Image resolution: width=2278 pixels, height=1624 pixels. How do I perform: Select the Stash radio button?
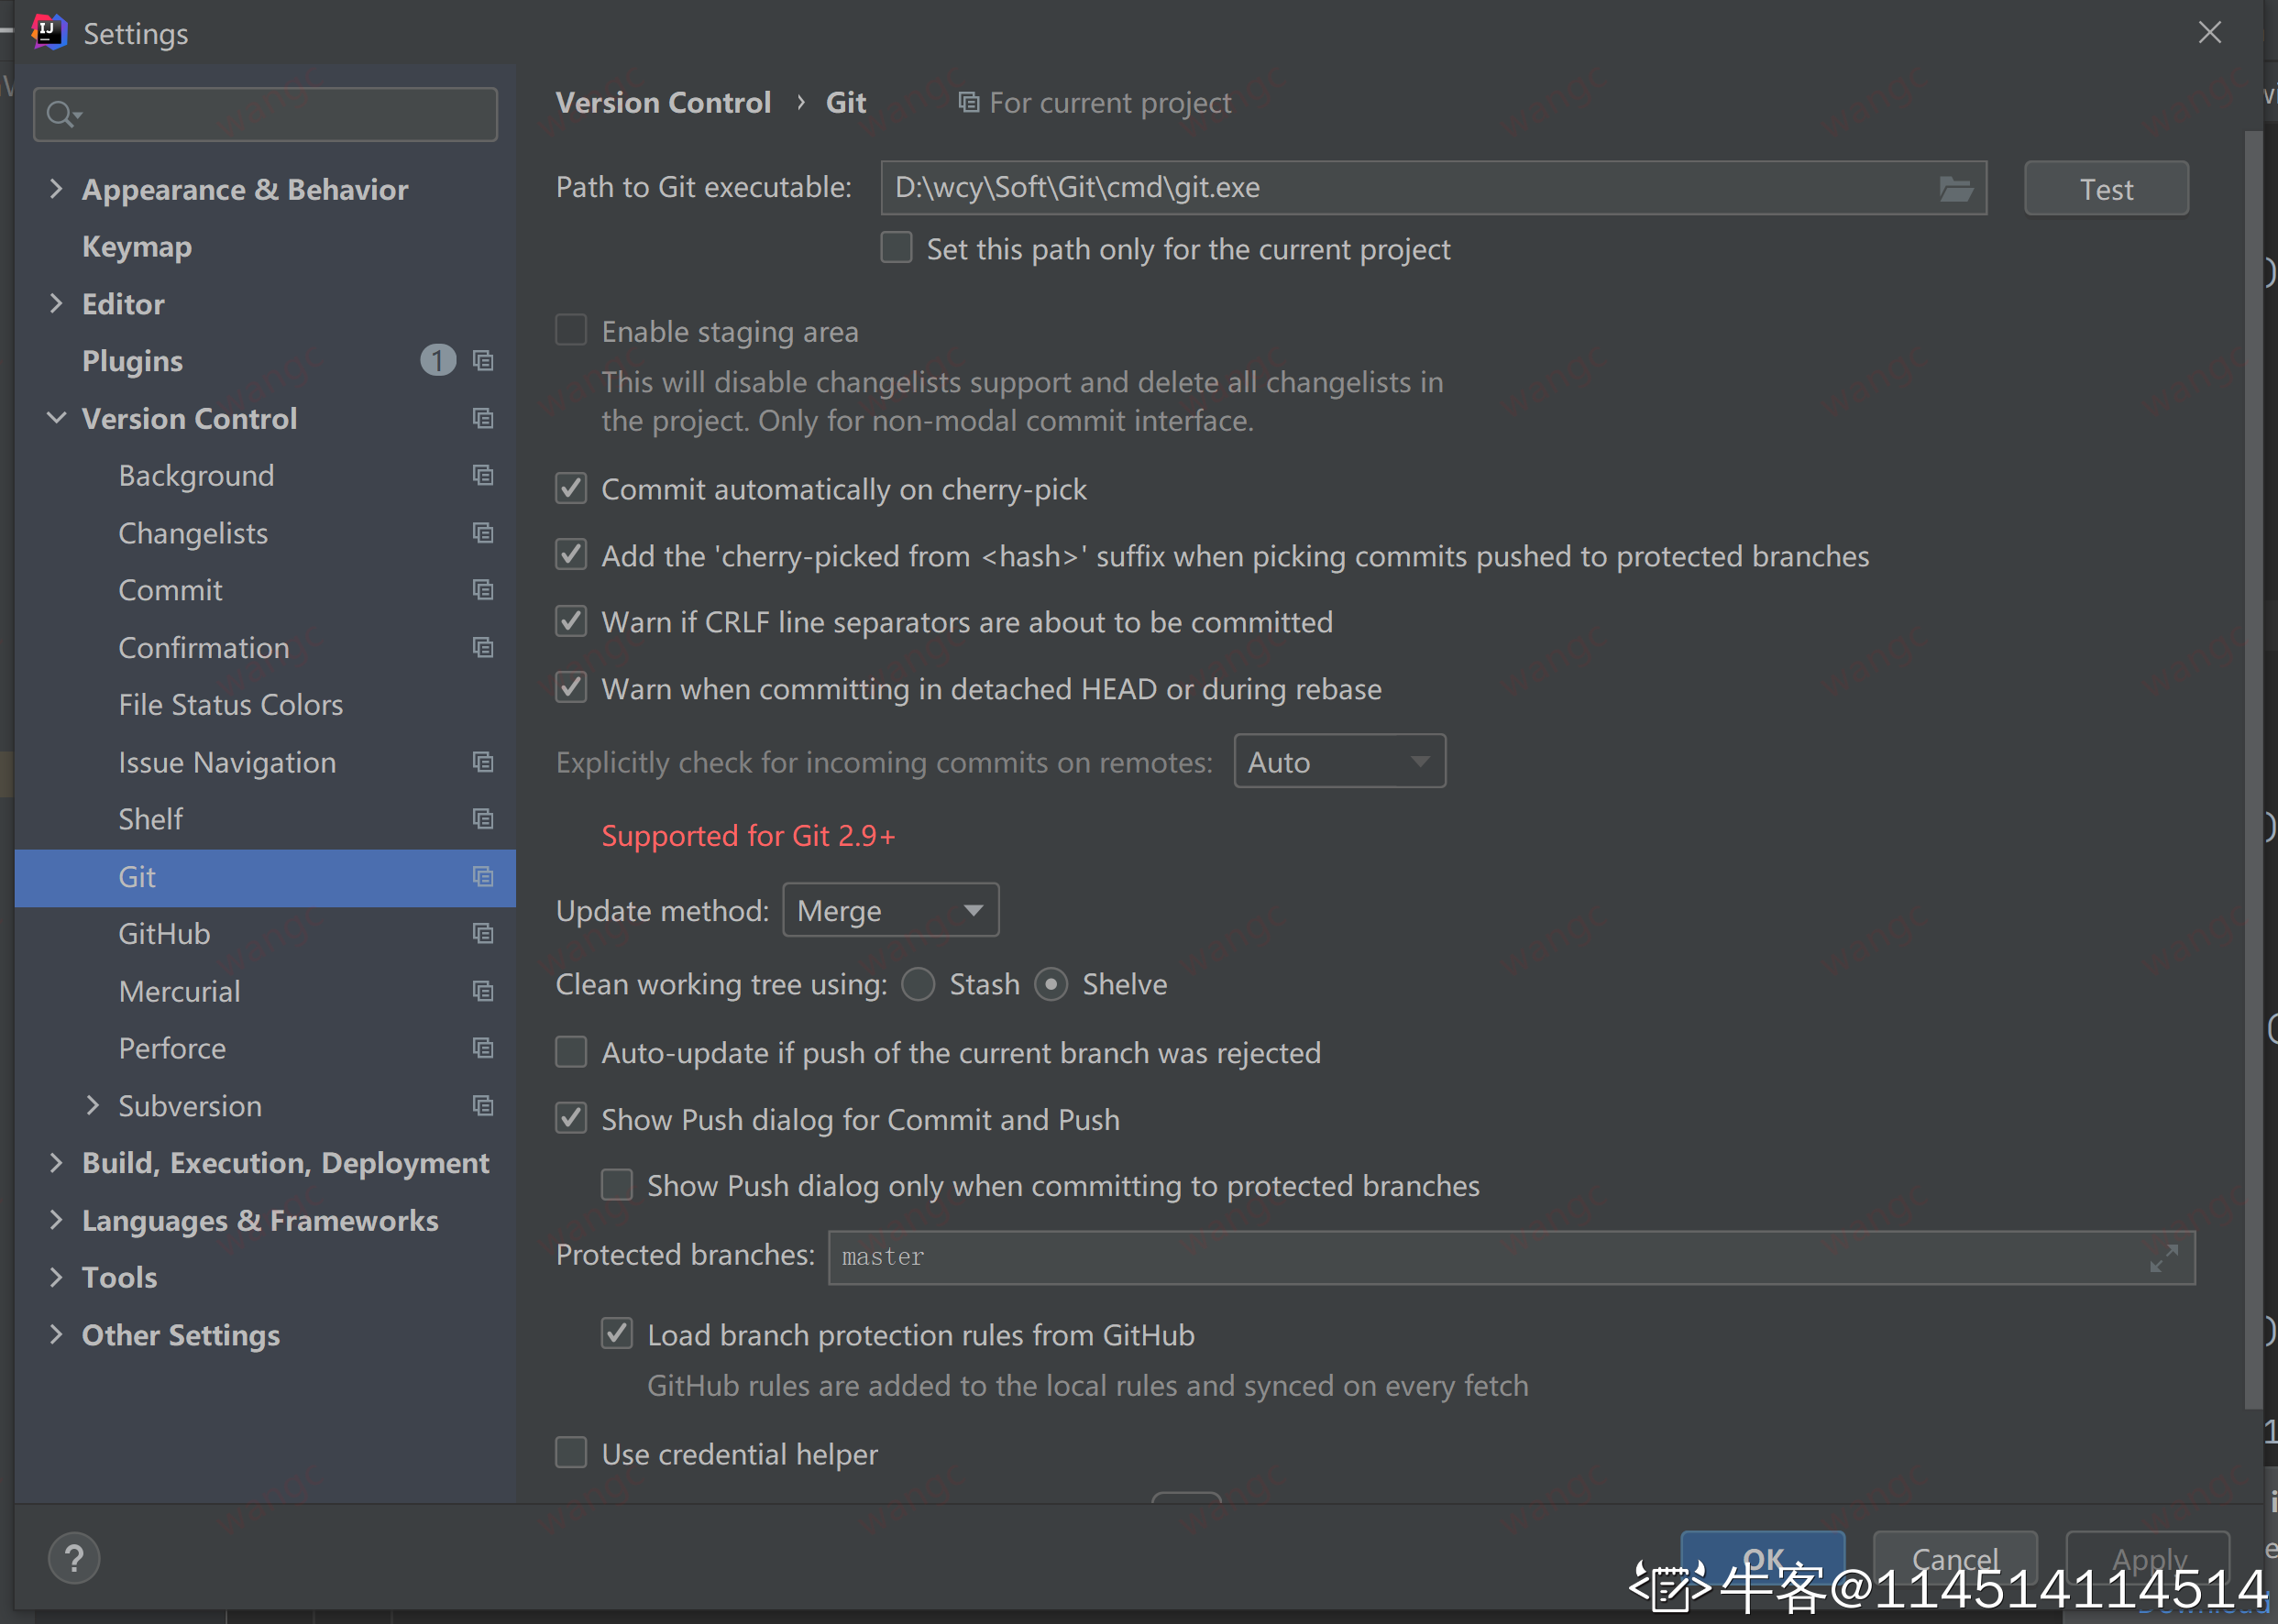pos(918,984)
